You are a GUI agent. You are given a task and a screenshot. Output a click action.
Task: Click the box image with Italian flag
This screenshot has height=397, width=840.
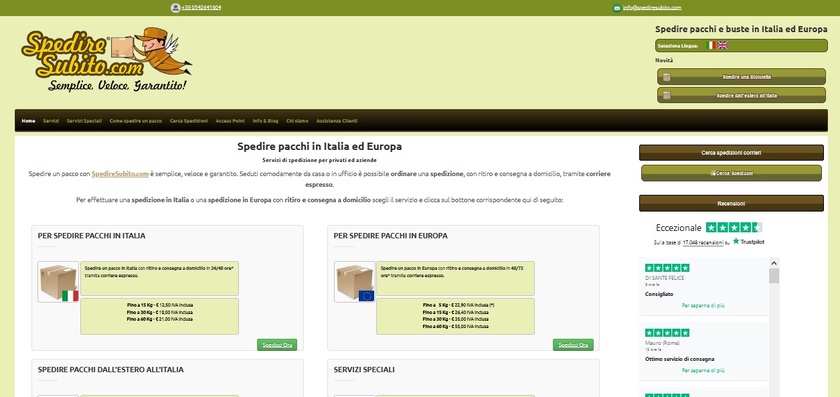click(x=58, y=282)
